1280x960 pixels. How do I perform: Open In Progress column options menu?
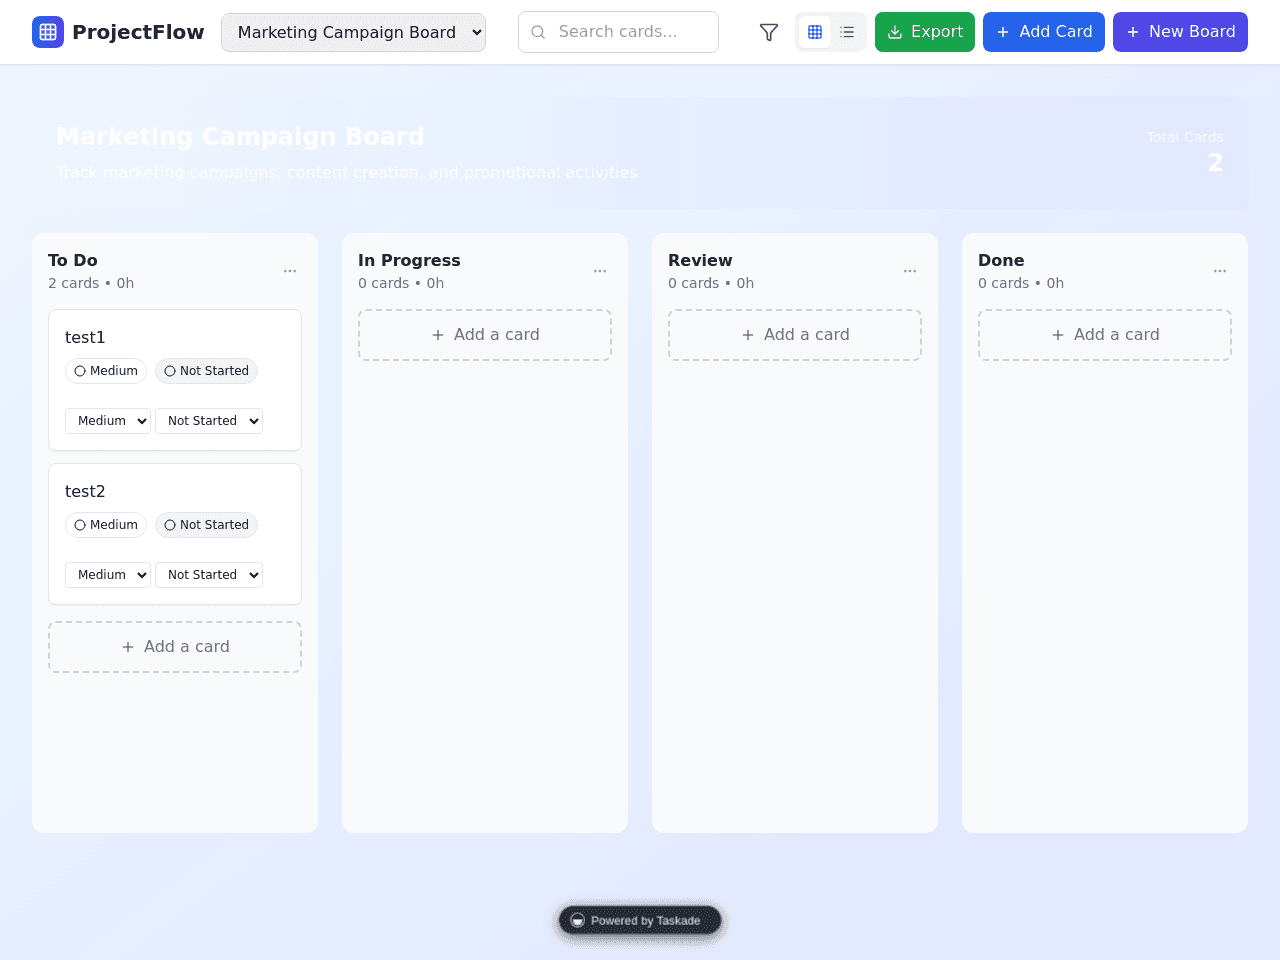600,271
